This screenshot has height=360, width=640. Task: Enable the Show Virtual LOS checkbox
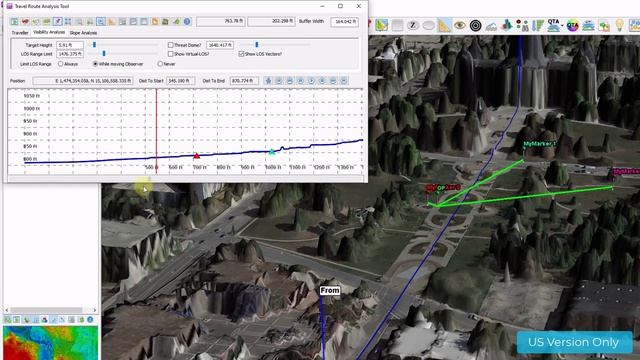[171, 54]
